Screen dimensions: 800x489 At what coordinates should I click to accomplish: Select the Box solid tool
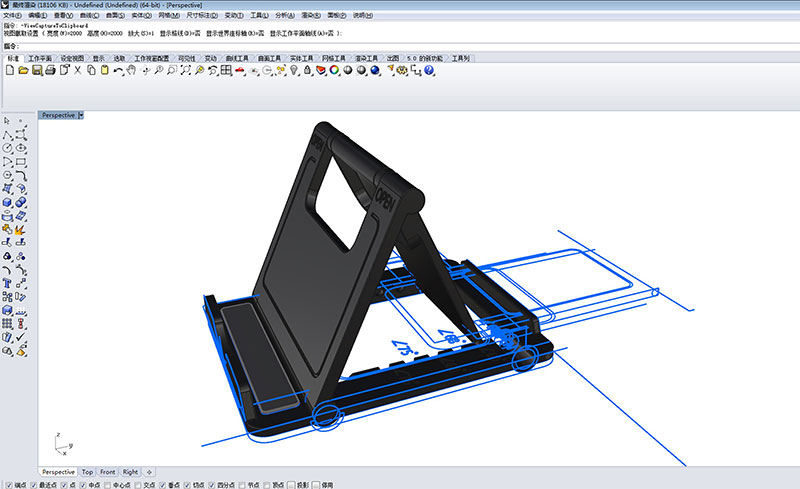(8, 203)
